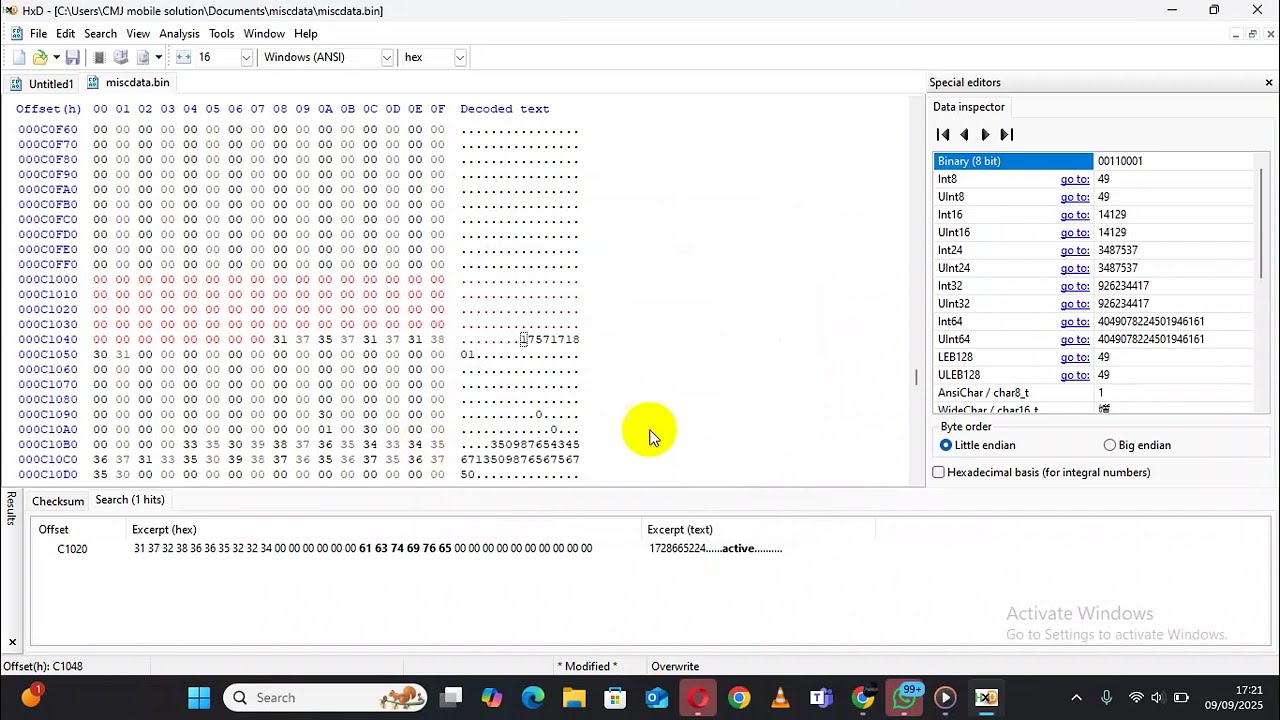This screenshot has width=1280, height=720.
Task: Click go to link for Int64
Action: coord(1075,322)
